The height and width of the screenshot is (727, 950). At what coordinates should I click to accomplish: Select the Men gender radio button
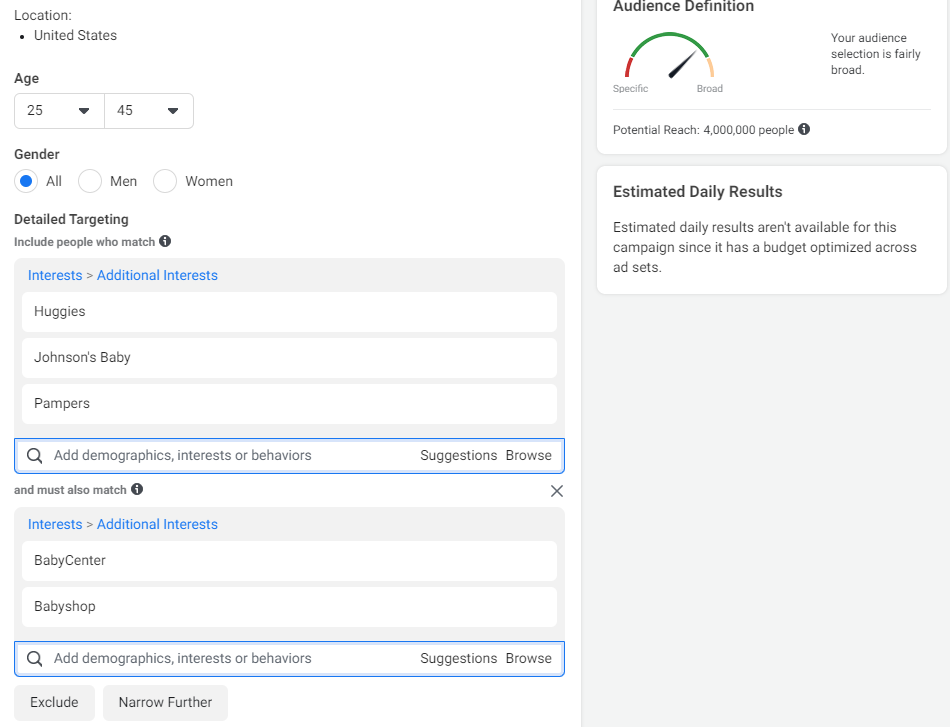point(90,181)
